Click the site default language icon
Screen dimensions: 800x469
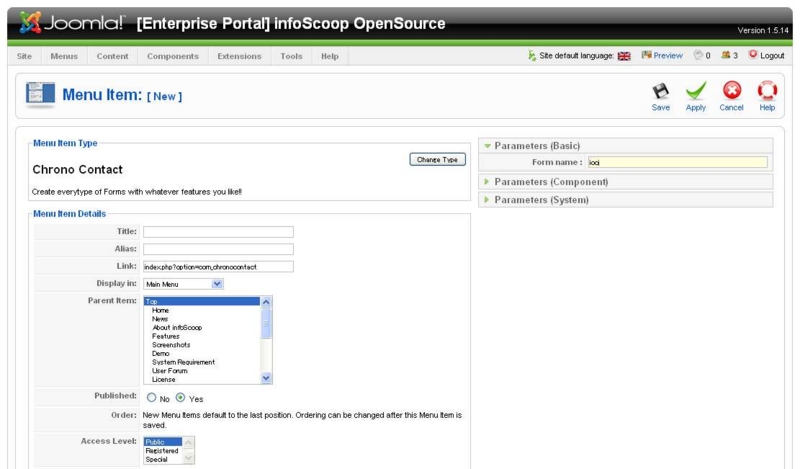click(532, 55)
